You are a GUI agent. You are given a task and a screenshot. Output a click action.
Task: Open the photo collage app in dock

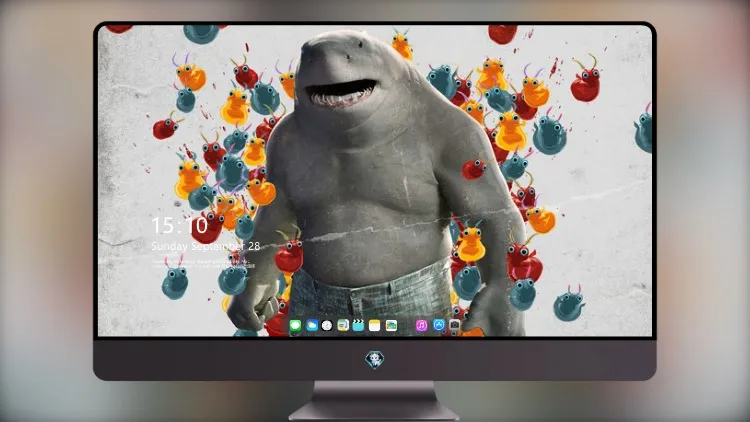click(391, 326)
